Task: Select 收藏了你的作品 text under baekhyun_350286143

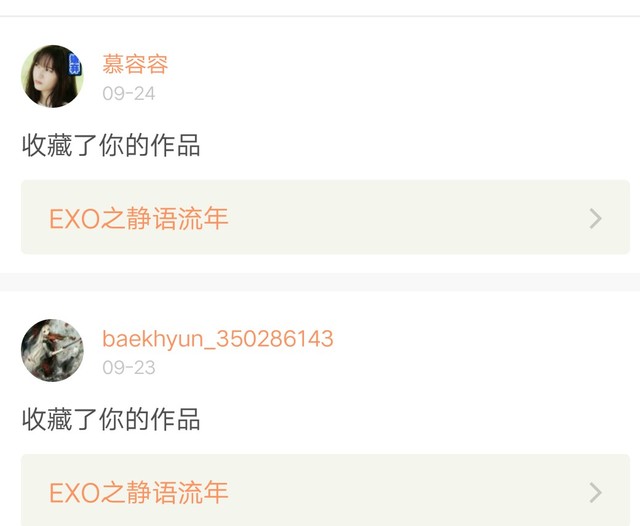Action: (111, 419)
